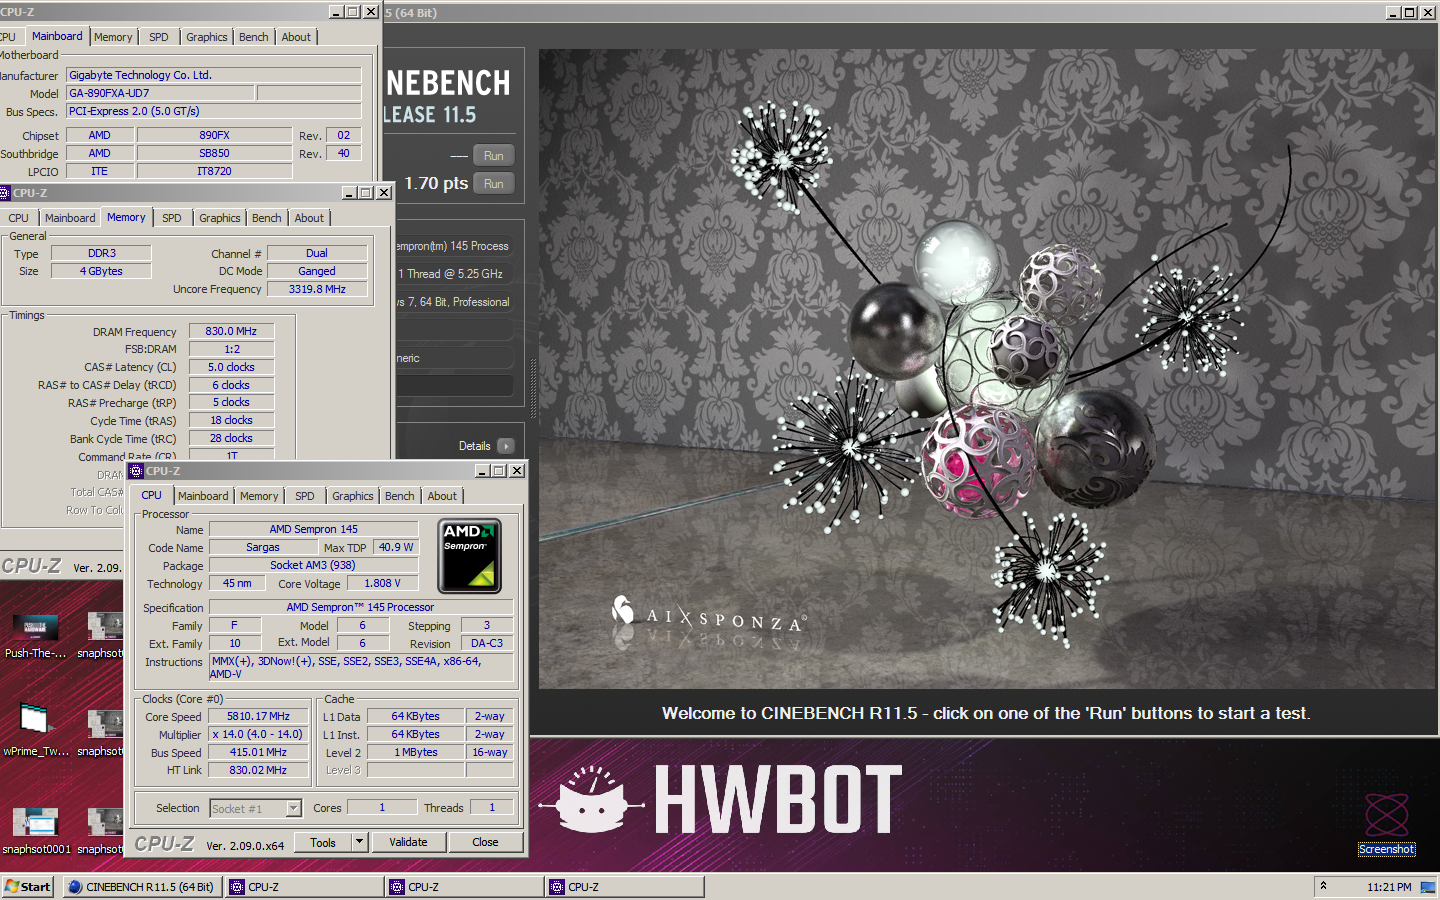Click the CAS# Latency value 5.0 clocks
Screen dimensions: 1440x900
pos(231,367)
